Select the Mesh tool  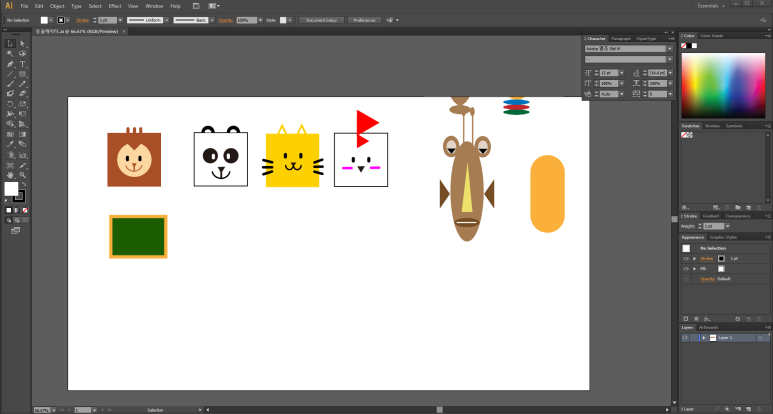click(10, 134)
